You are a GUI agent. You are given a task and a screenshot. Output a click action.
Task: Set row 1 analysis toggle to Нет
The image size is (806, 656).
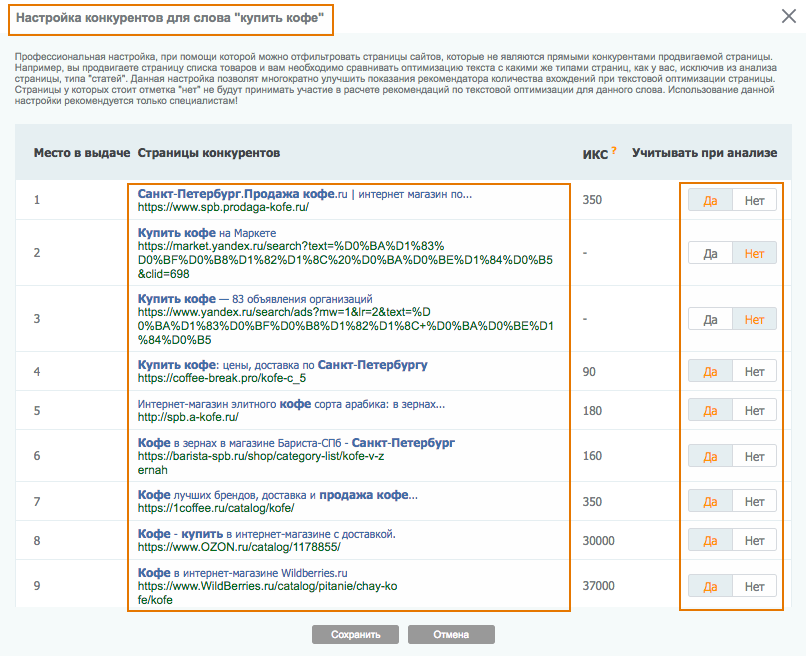pyautogui.click(x=754, y=200)
